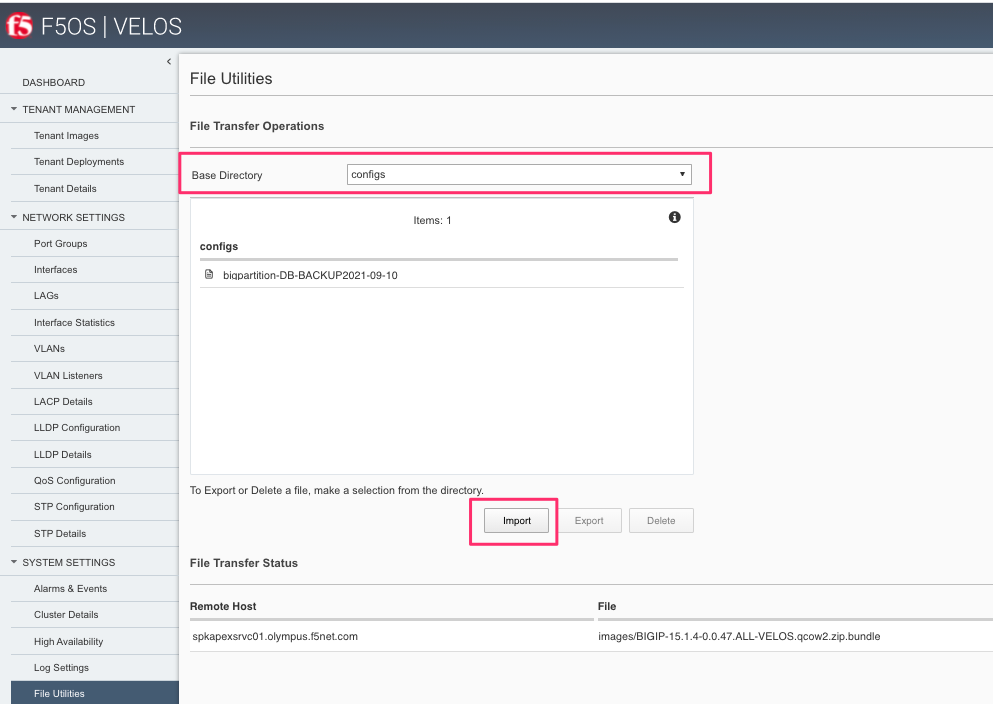Click the File column header
This screenshot has height=704, width=993.
(x=607, y=606)
